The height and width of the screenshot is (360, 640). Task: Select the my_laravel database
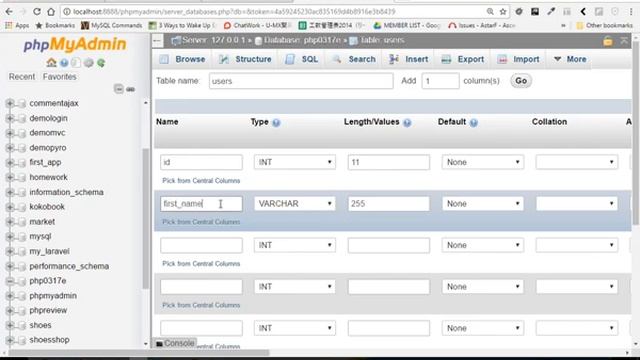click(x=49, y=251)
